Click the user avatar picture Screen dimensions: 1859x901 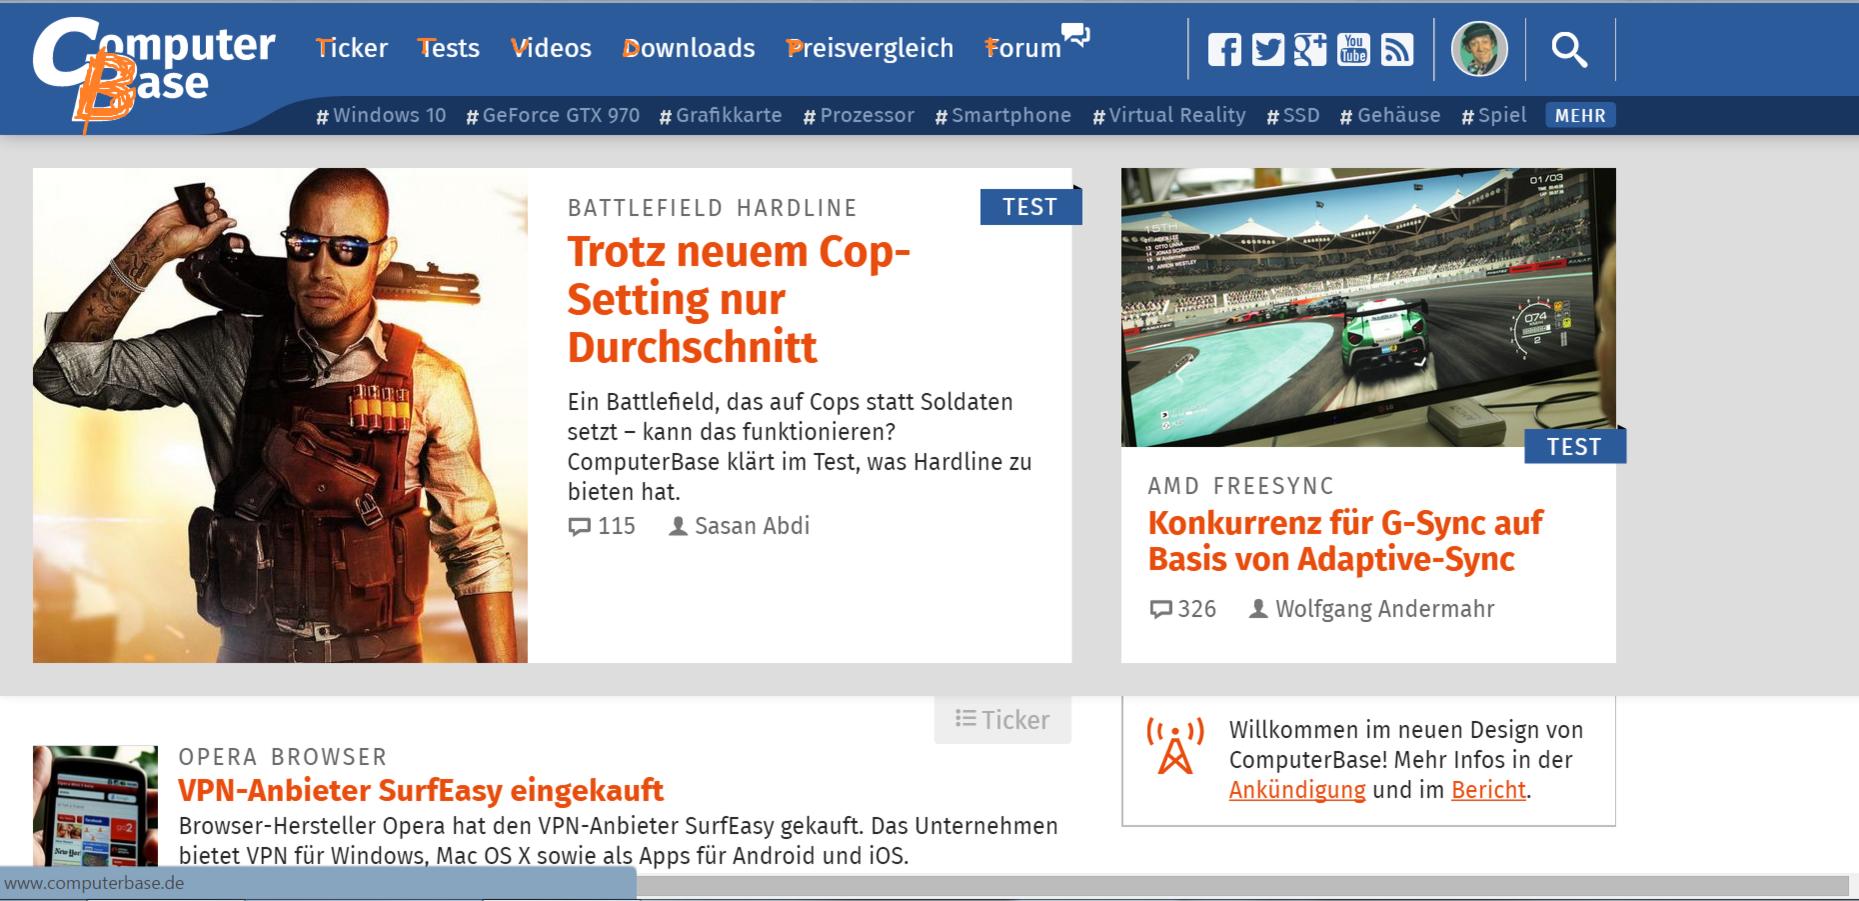click(1479, 49)
